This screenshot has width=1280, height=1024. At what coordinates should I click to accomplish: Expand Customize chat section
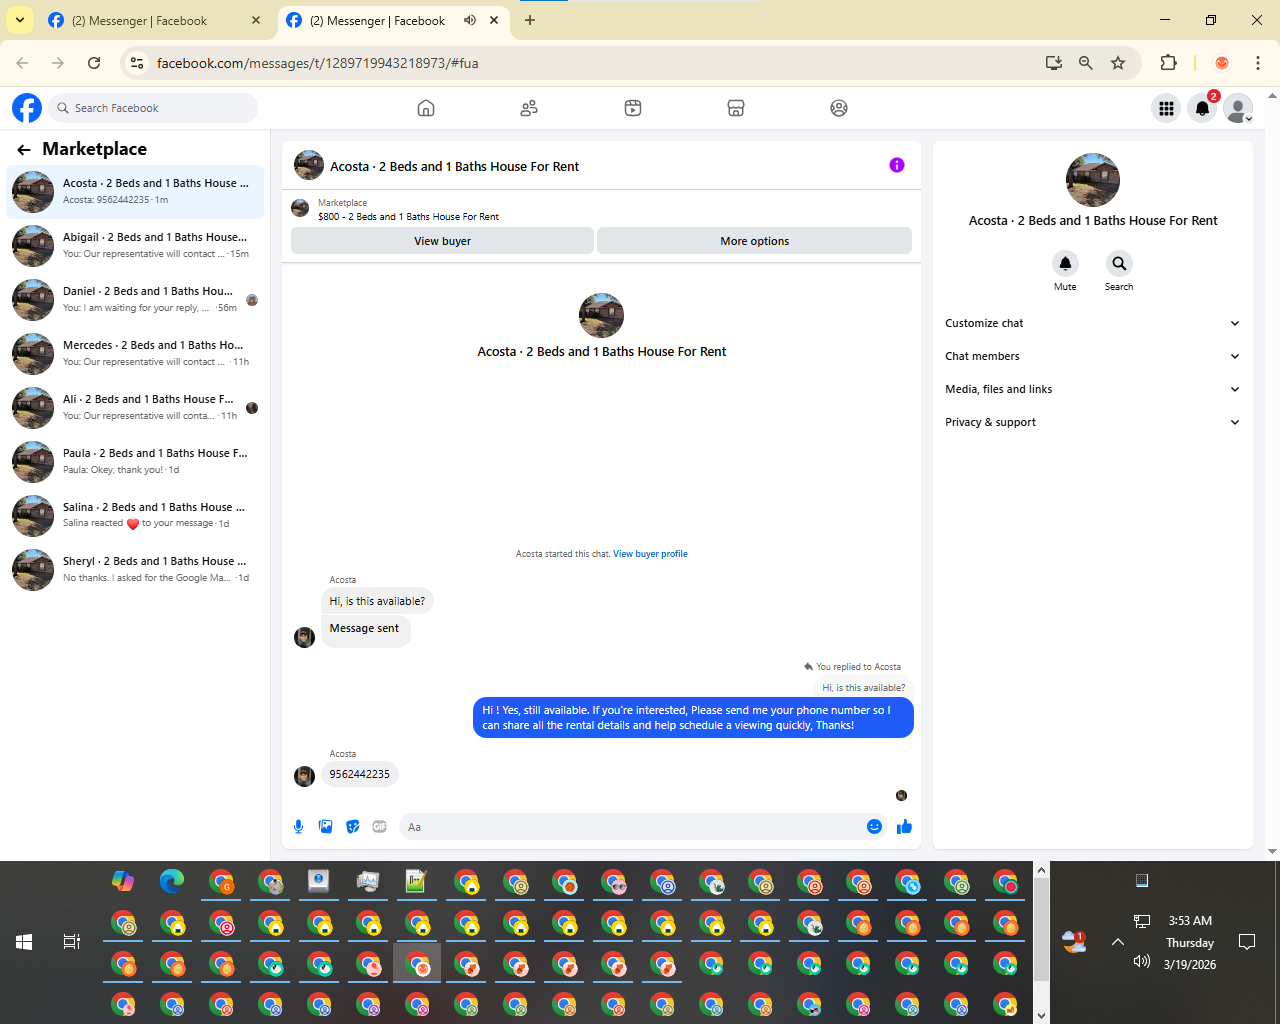click(1092, 323)
